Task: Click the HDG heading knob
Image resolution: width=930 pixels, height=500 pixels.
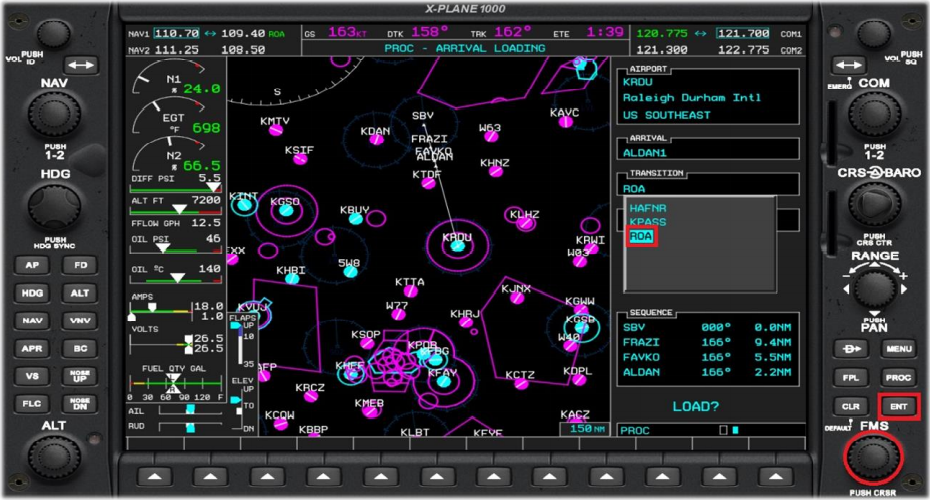Action: [55, 208]
